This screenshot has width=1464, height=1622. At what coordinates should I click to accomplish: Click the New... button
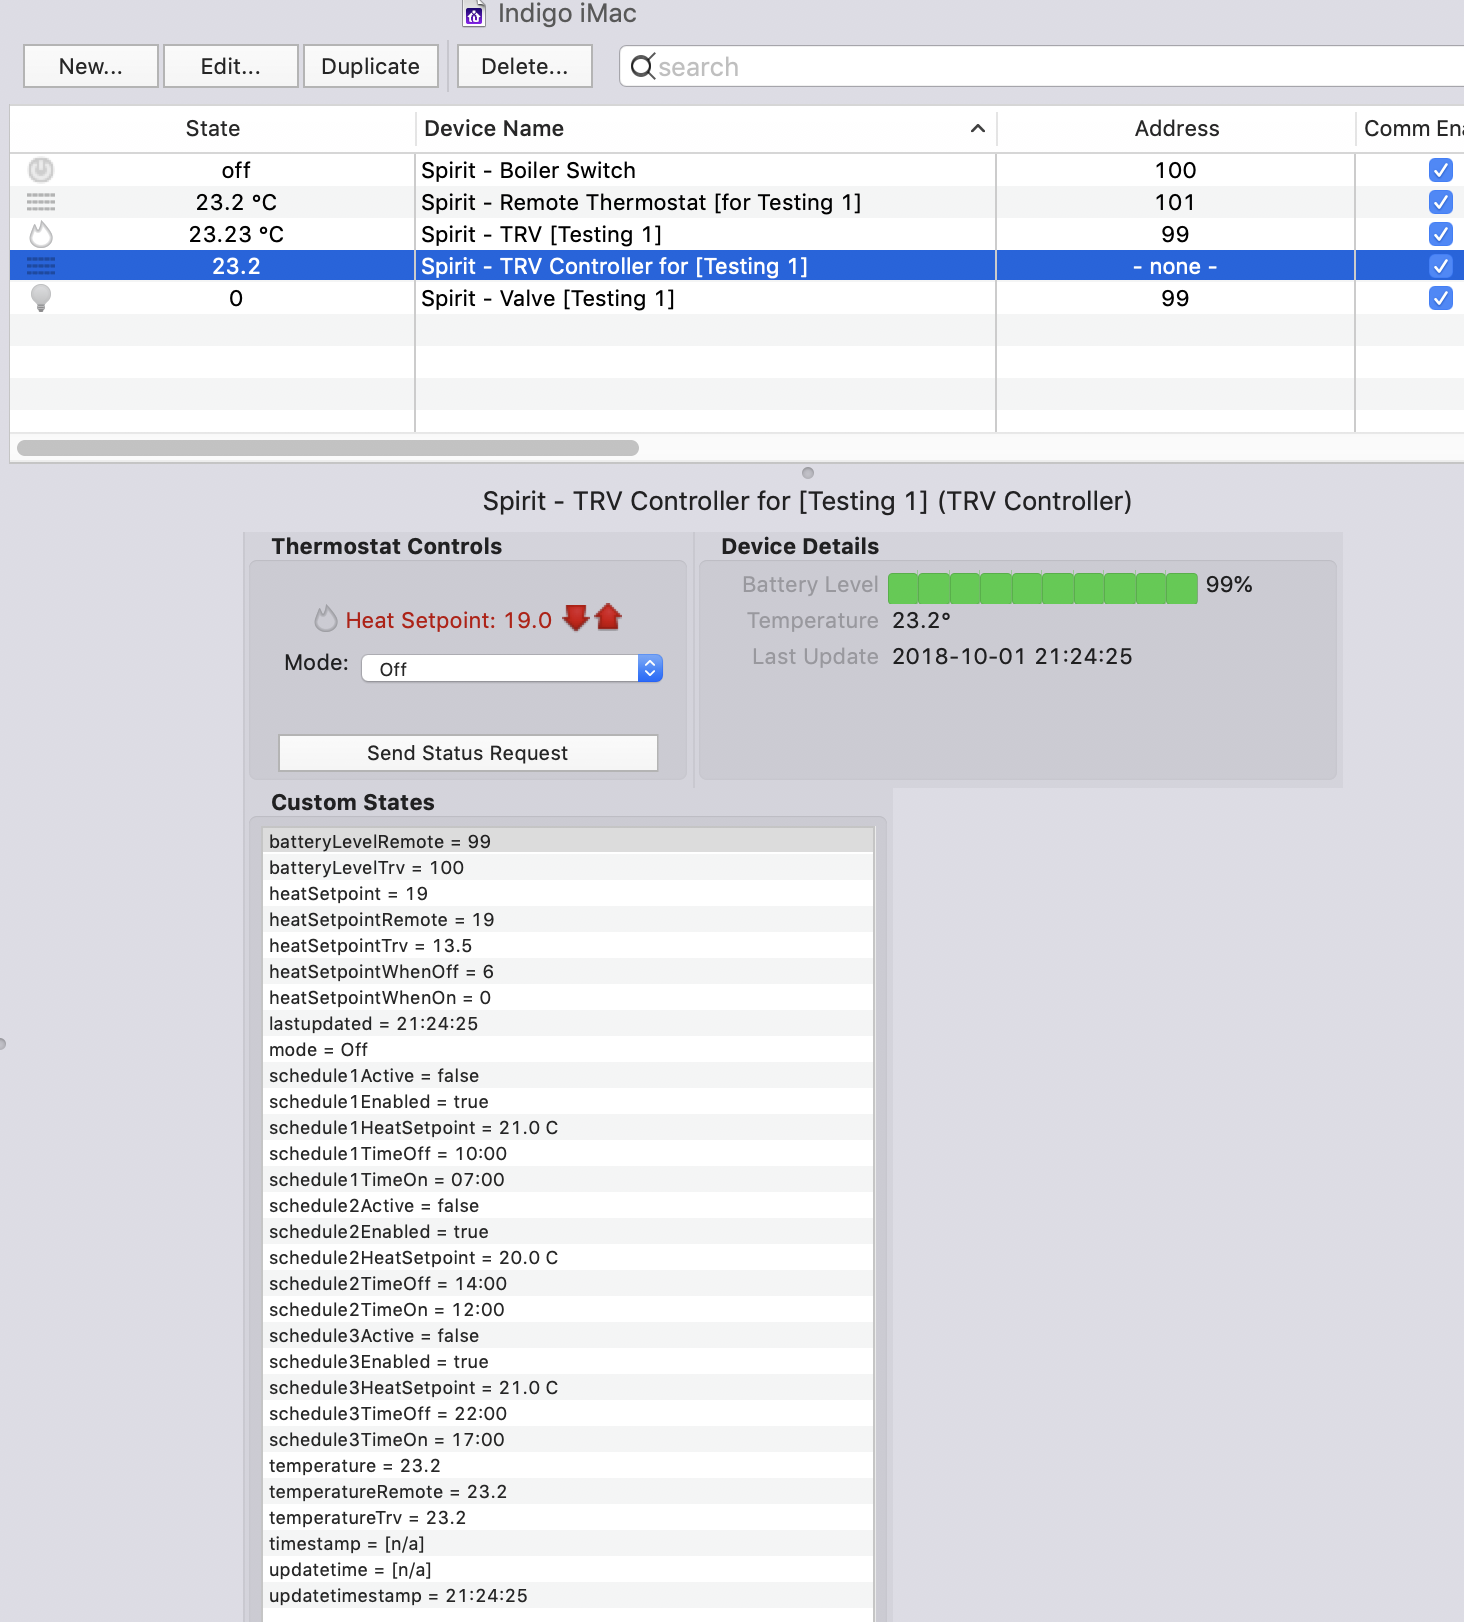click(91, 66)
